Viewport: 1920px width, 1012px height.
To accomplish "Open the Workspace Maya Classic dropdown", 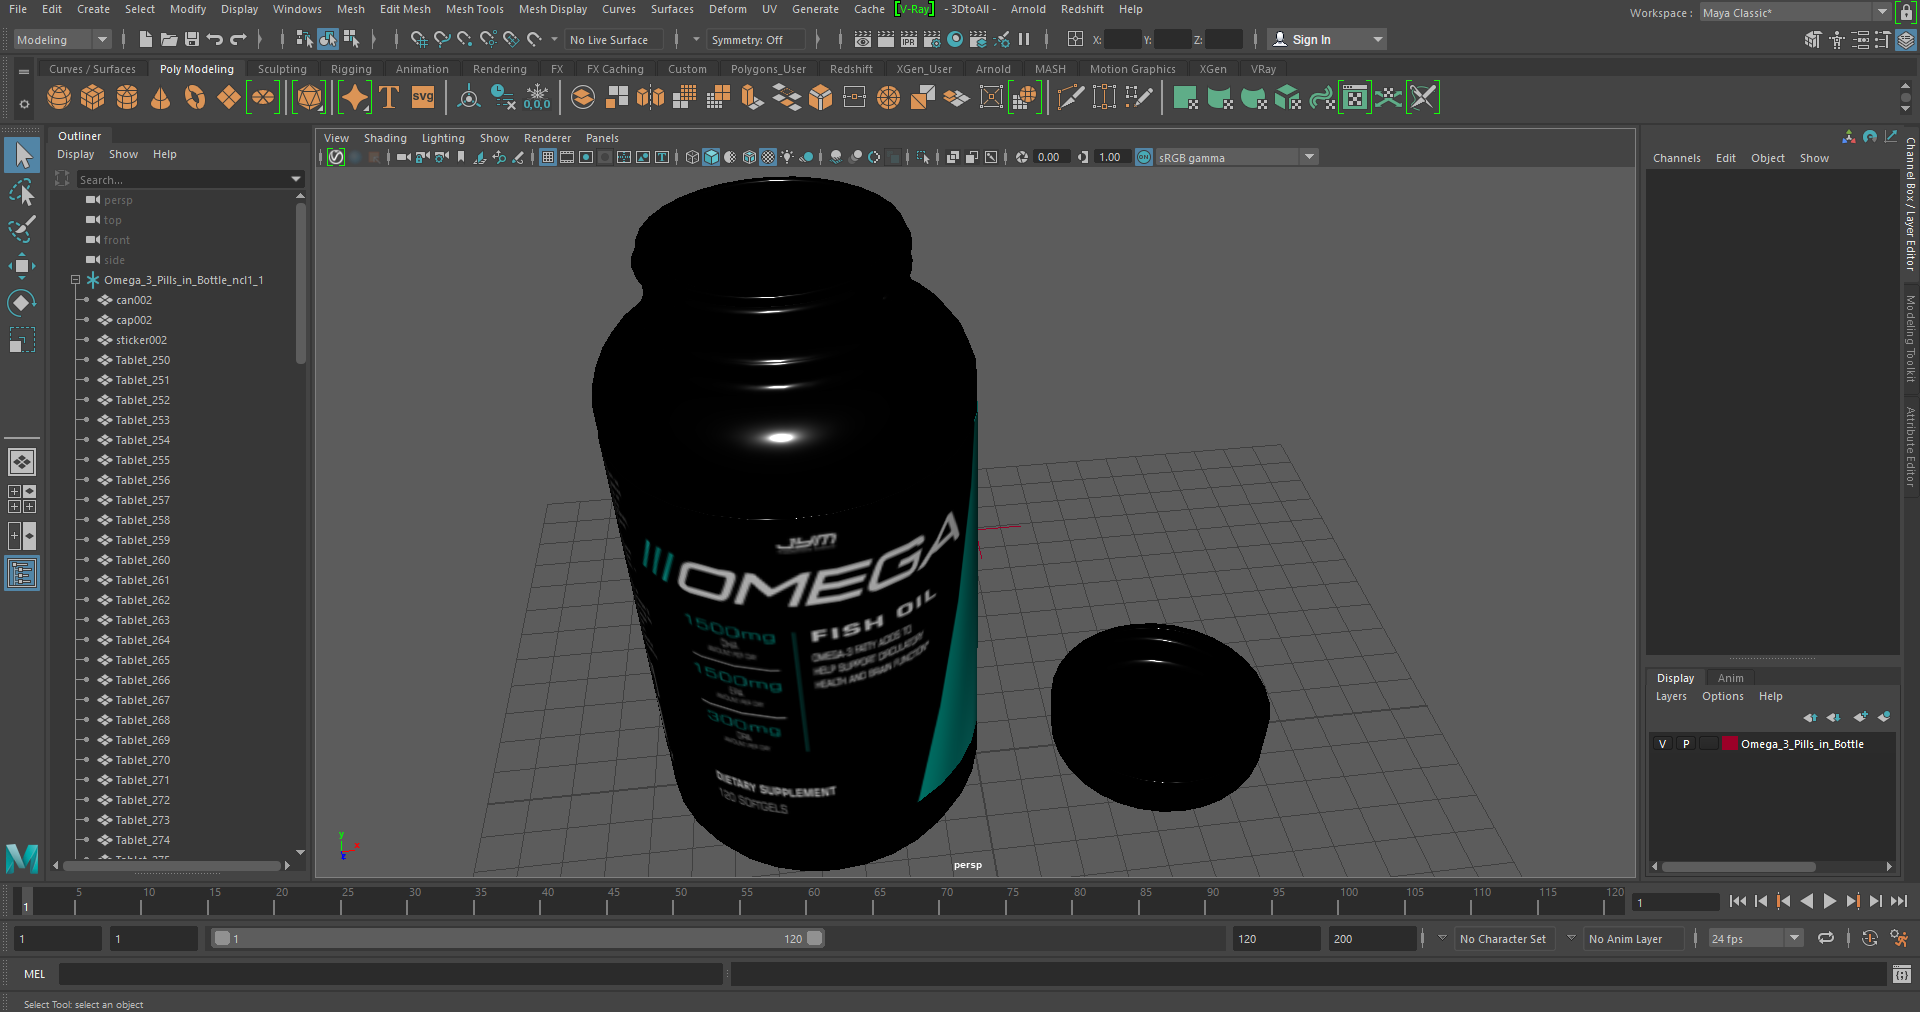I will (x=1794, y=12).
